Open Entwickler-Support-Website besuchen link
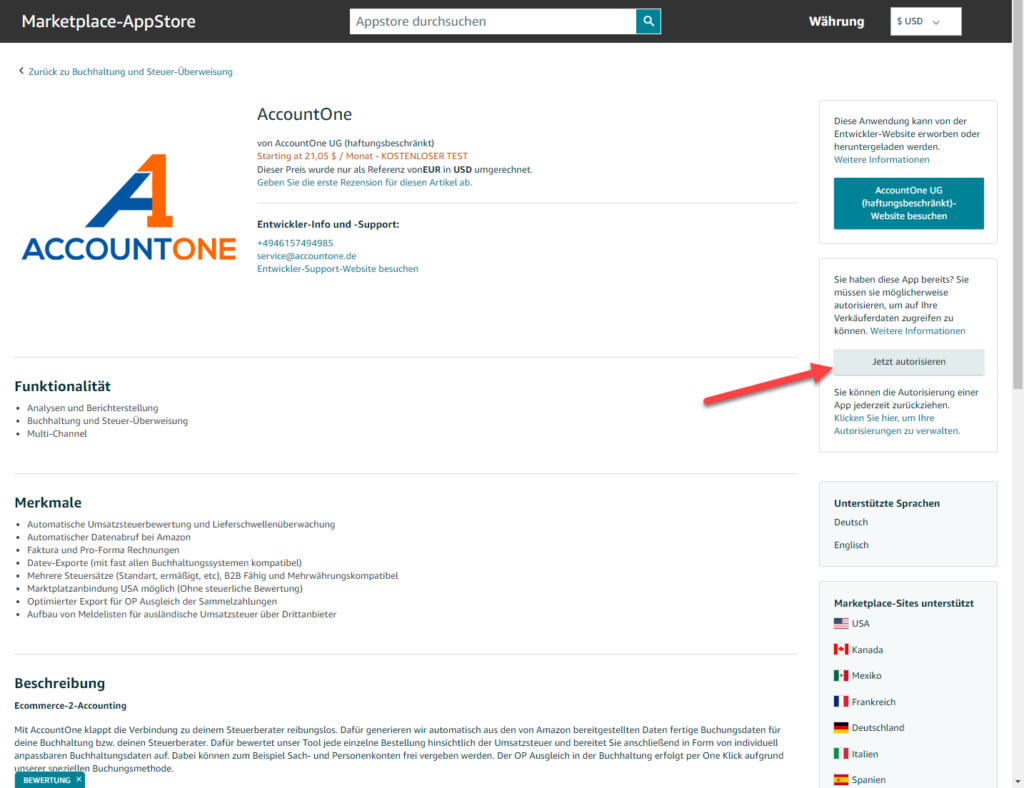This screenshot has height=788, width=1024. [338, 268]
